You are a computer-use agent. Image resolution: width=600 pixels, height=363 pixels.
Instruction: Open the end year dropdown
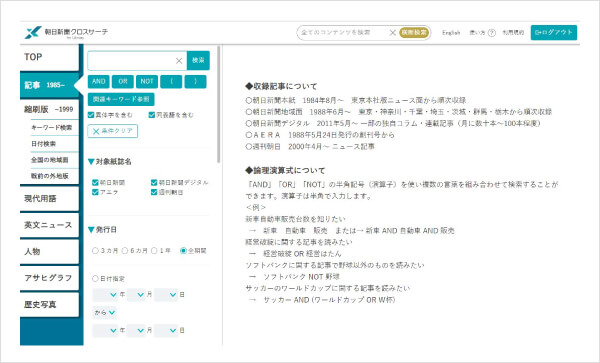coord(105,330)
